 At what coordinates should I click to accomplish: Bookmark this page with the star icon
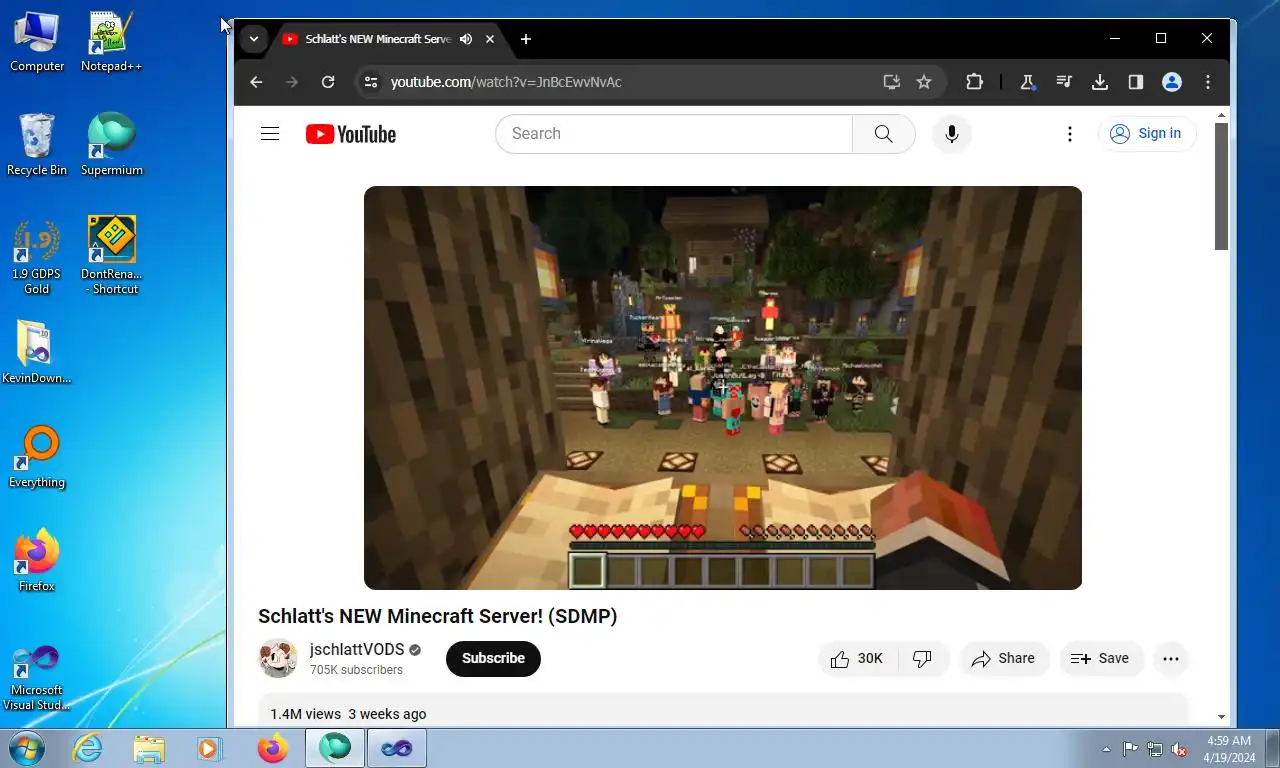pos(924,82)
